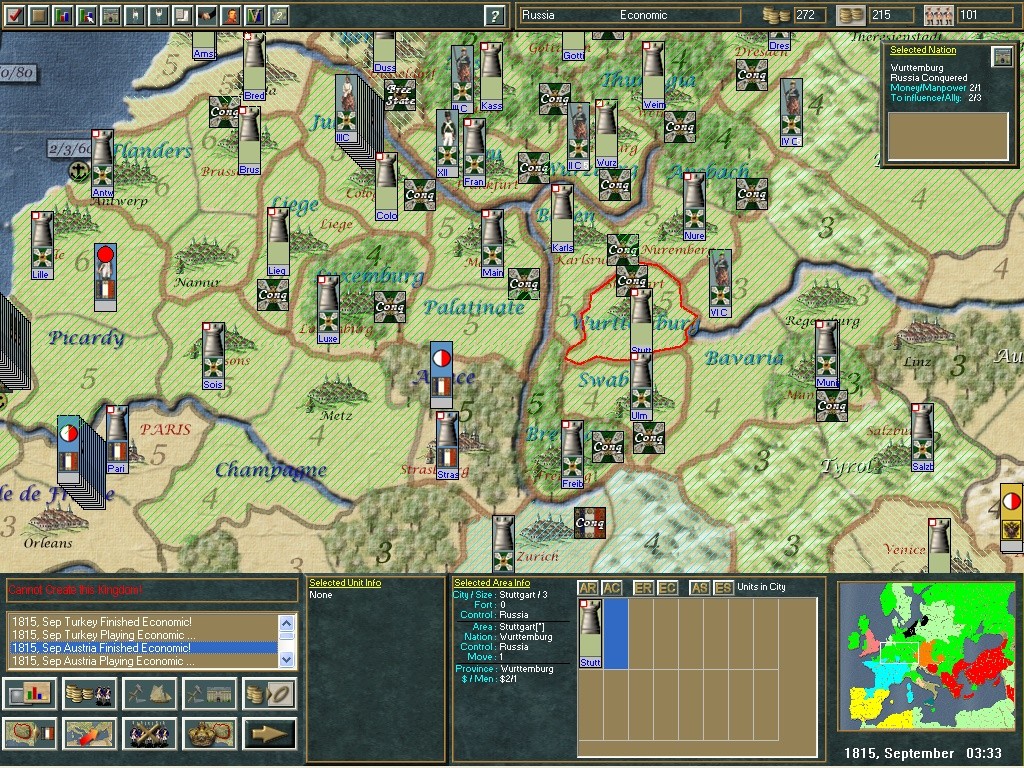Image resolution: width=1024 pixels, height=768 pixels.
Task: Select the Freiburg fortress unit on map
Action: click(572, 455)
